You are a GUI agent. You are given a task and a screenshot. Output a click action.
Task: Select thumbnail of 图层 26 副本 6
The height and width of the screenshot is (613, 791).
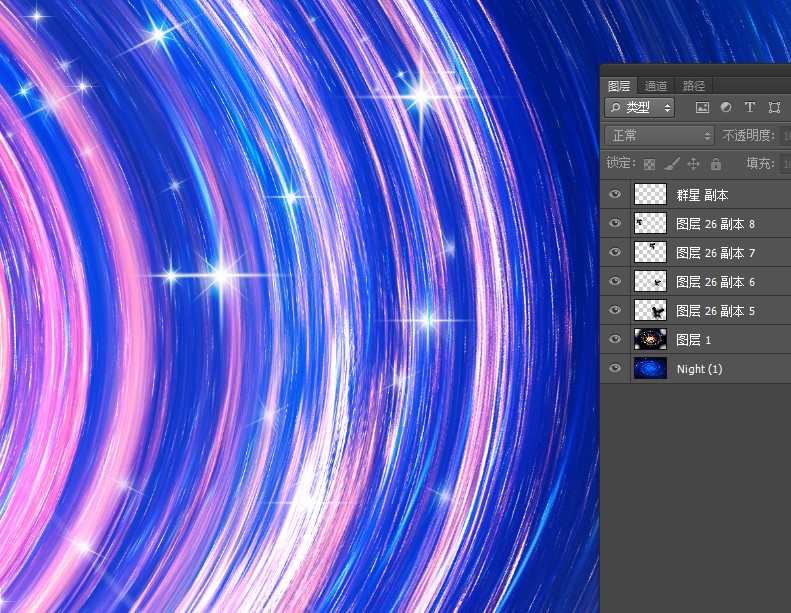[650, 281]
